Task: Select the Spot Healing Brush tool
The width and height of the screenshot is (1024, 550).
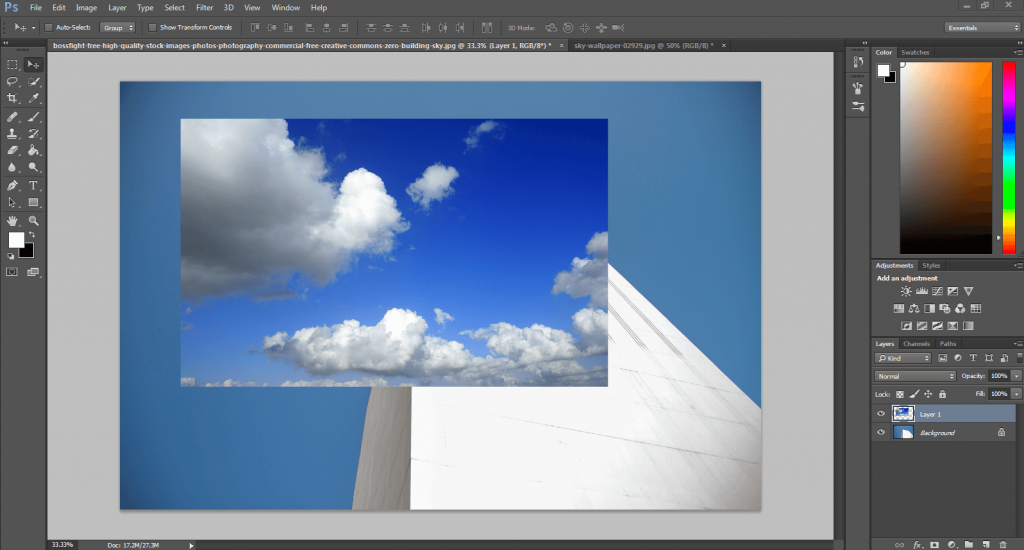Action: click(12, 117)
